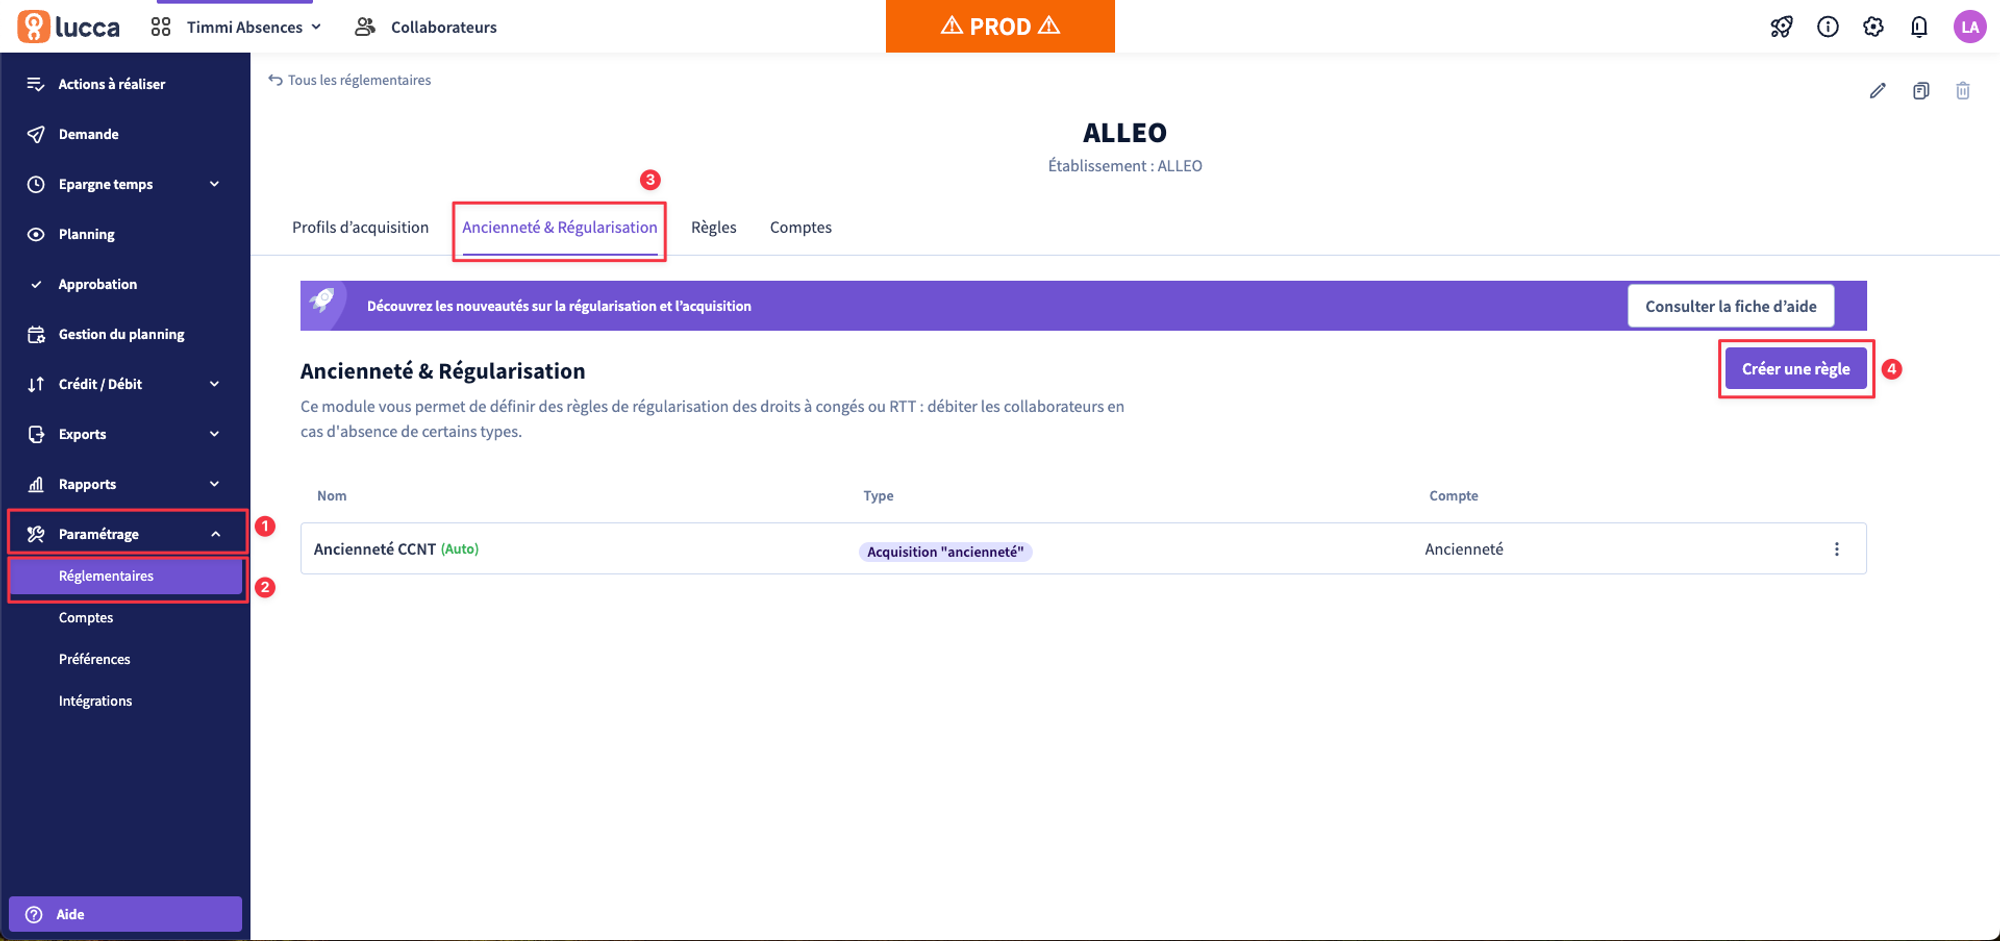2000x941 pixels.
Task: Open the Aide button in sidebar
Action: pyautogui.click(x=125, y=914)
